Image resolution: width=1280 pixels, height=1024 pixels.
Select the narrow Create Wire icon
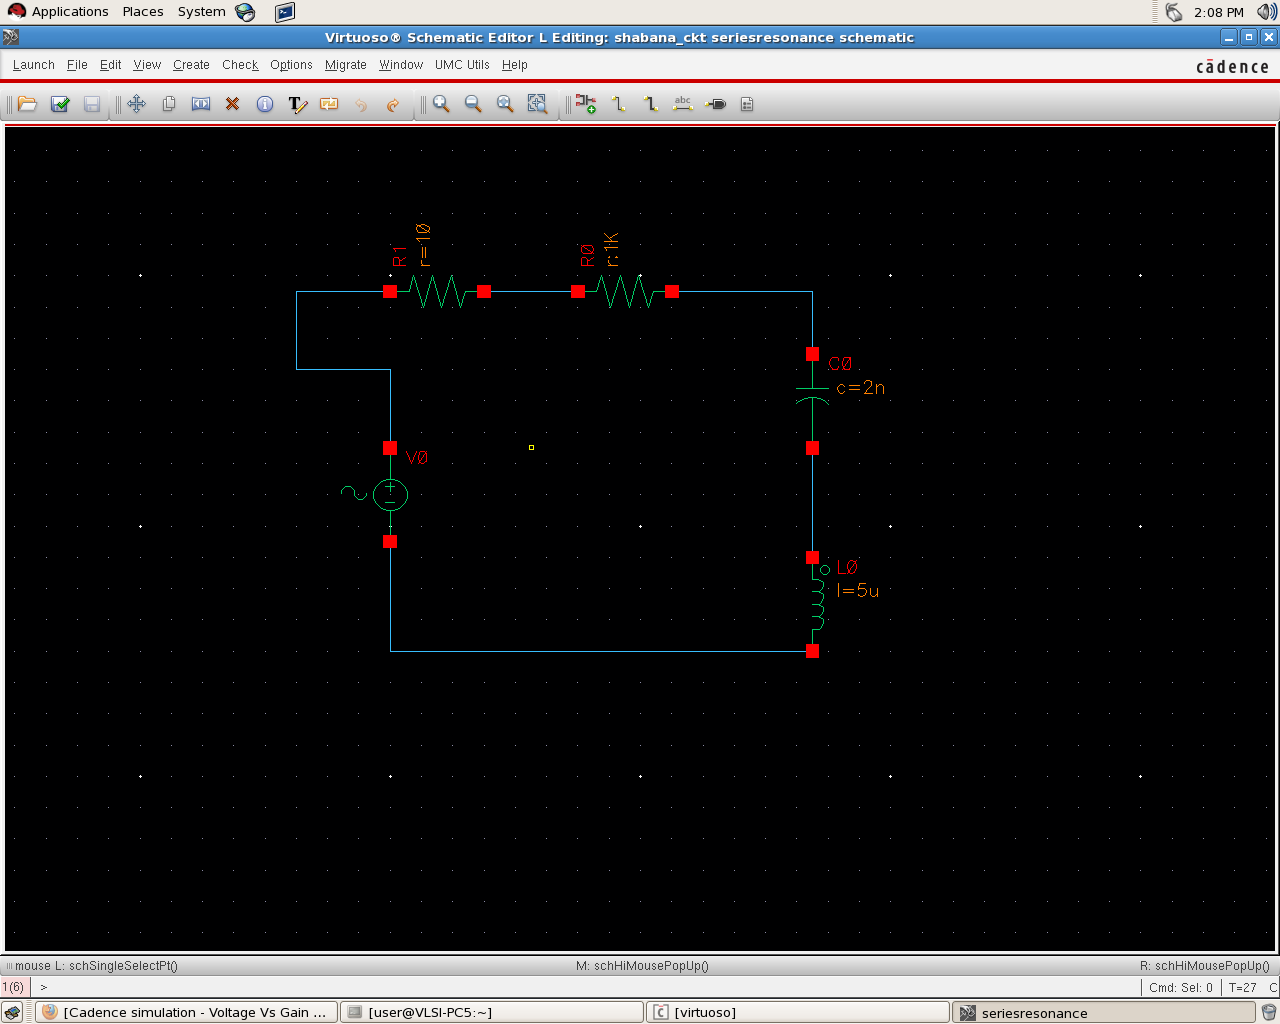tap(619, 104)
